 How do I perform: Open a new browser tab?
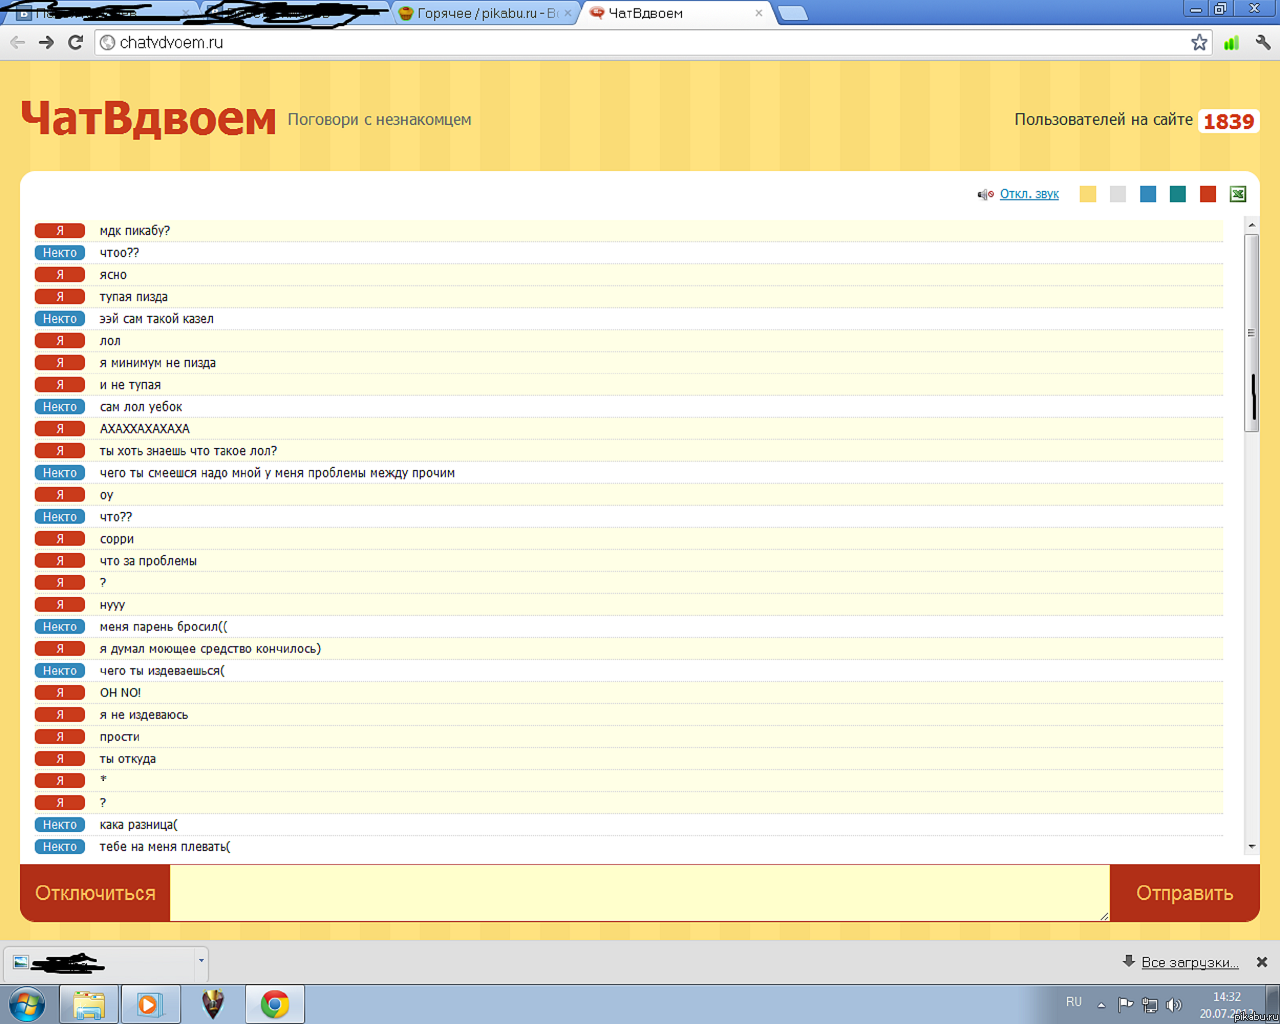click(792, 13)
